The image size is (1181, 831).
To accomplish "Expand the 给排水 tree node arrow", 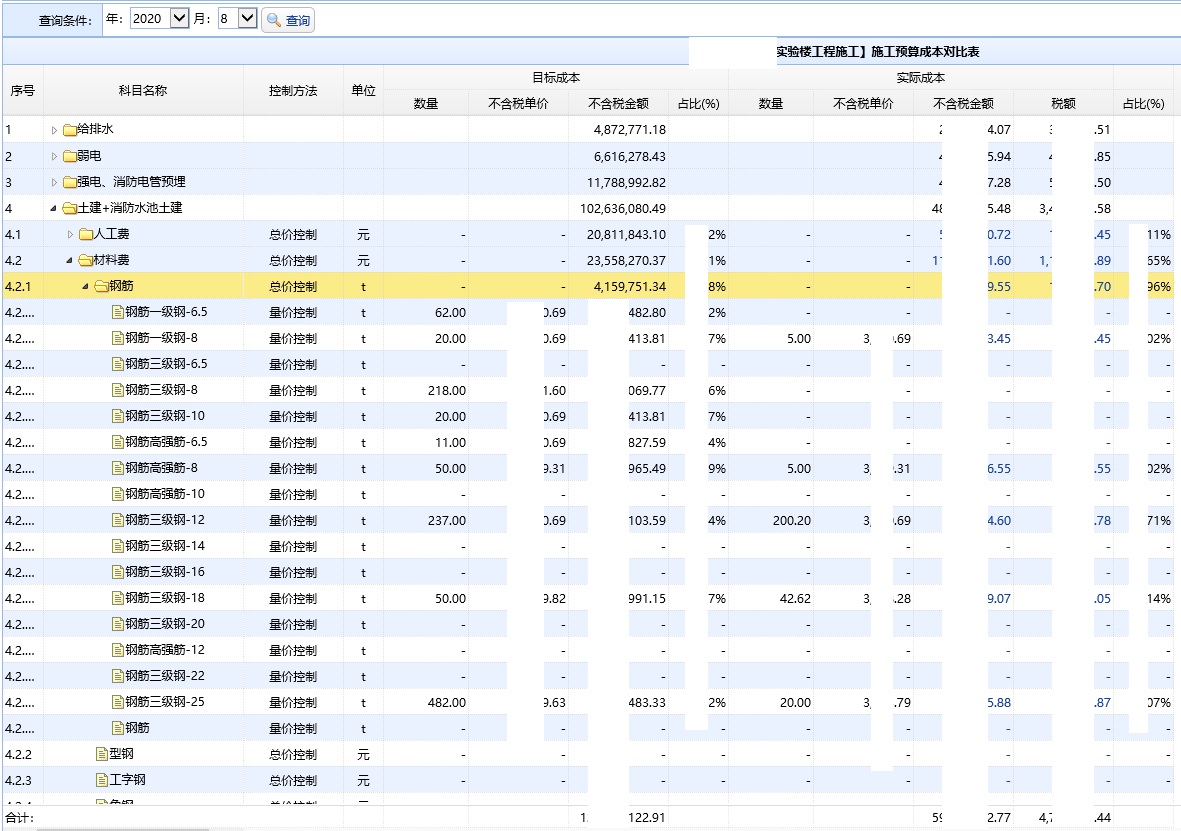I will 54,130.
